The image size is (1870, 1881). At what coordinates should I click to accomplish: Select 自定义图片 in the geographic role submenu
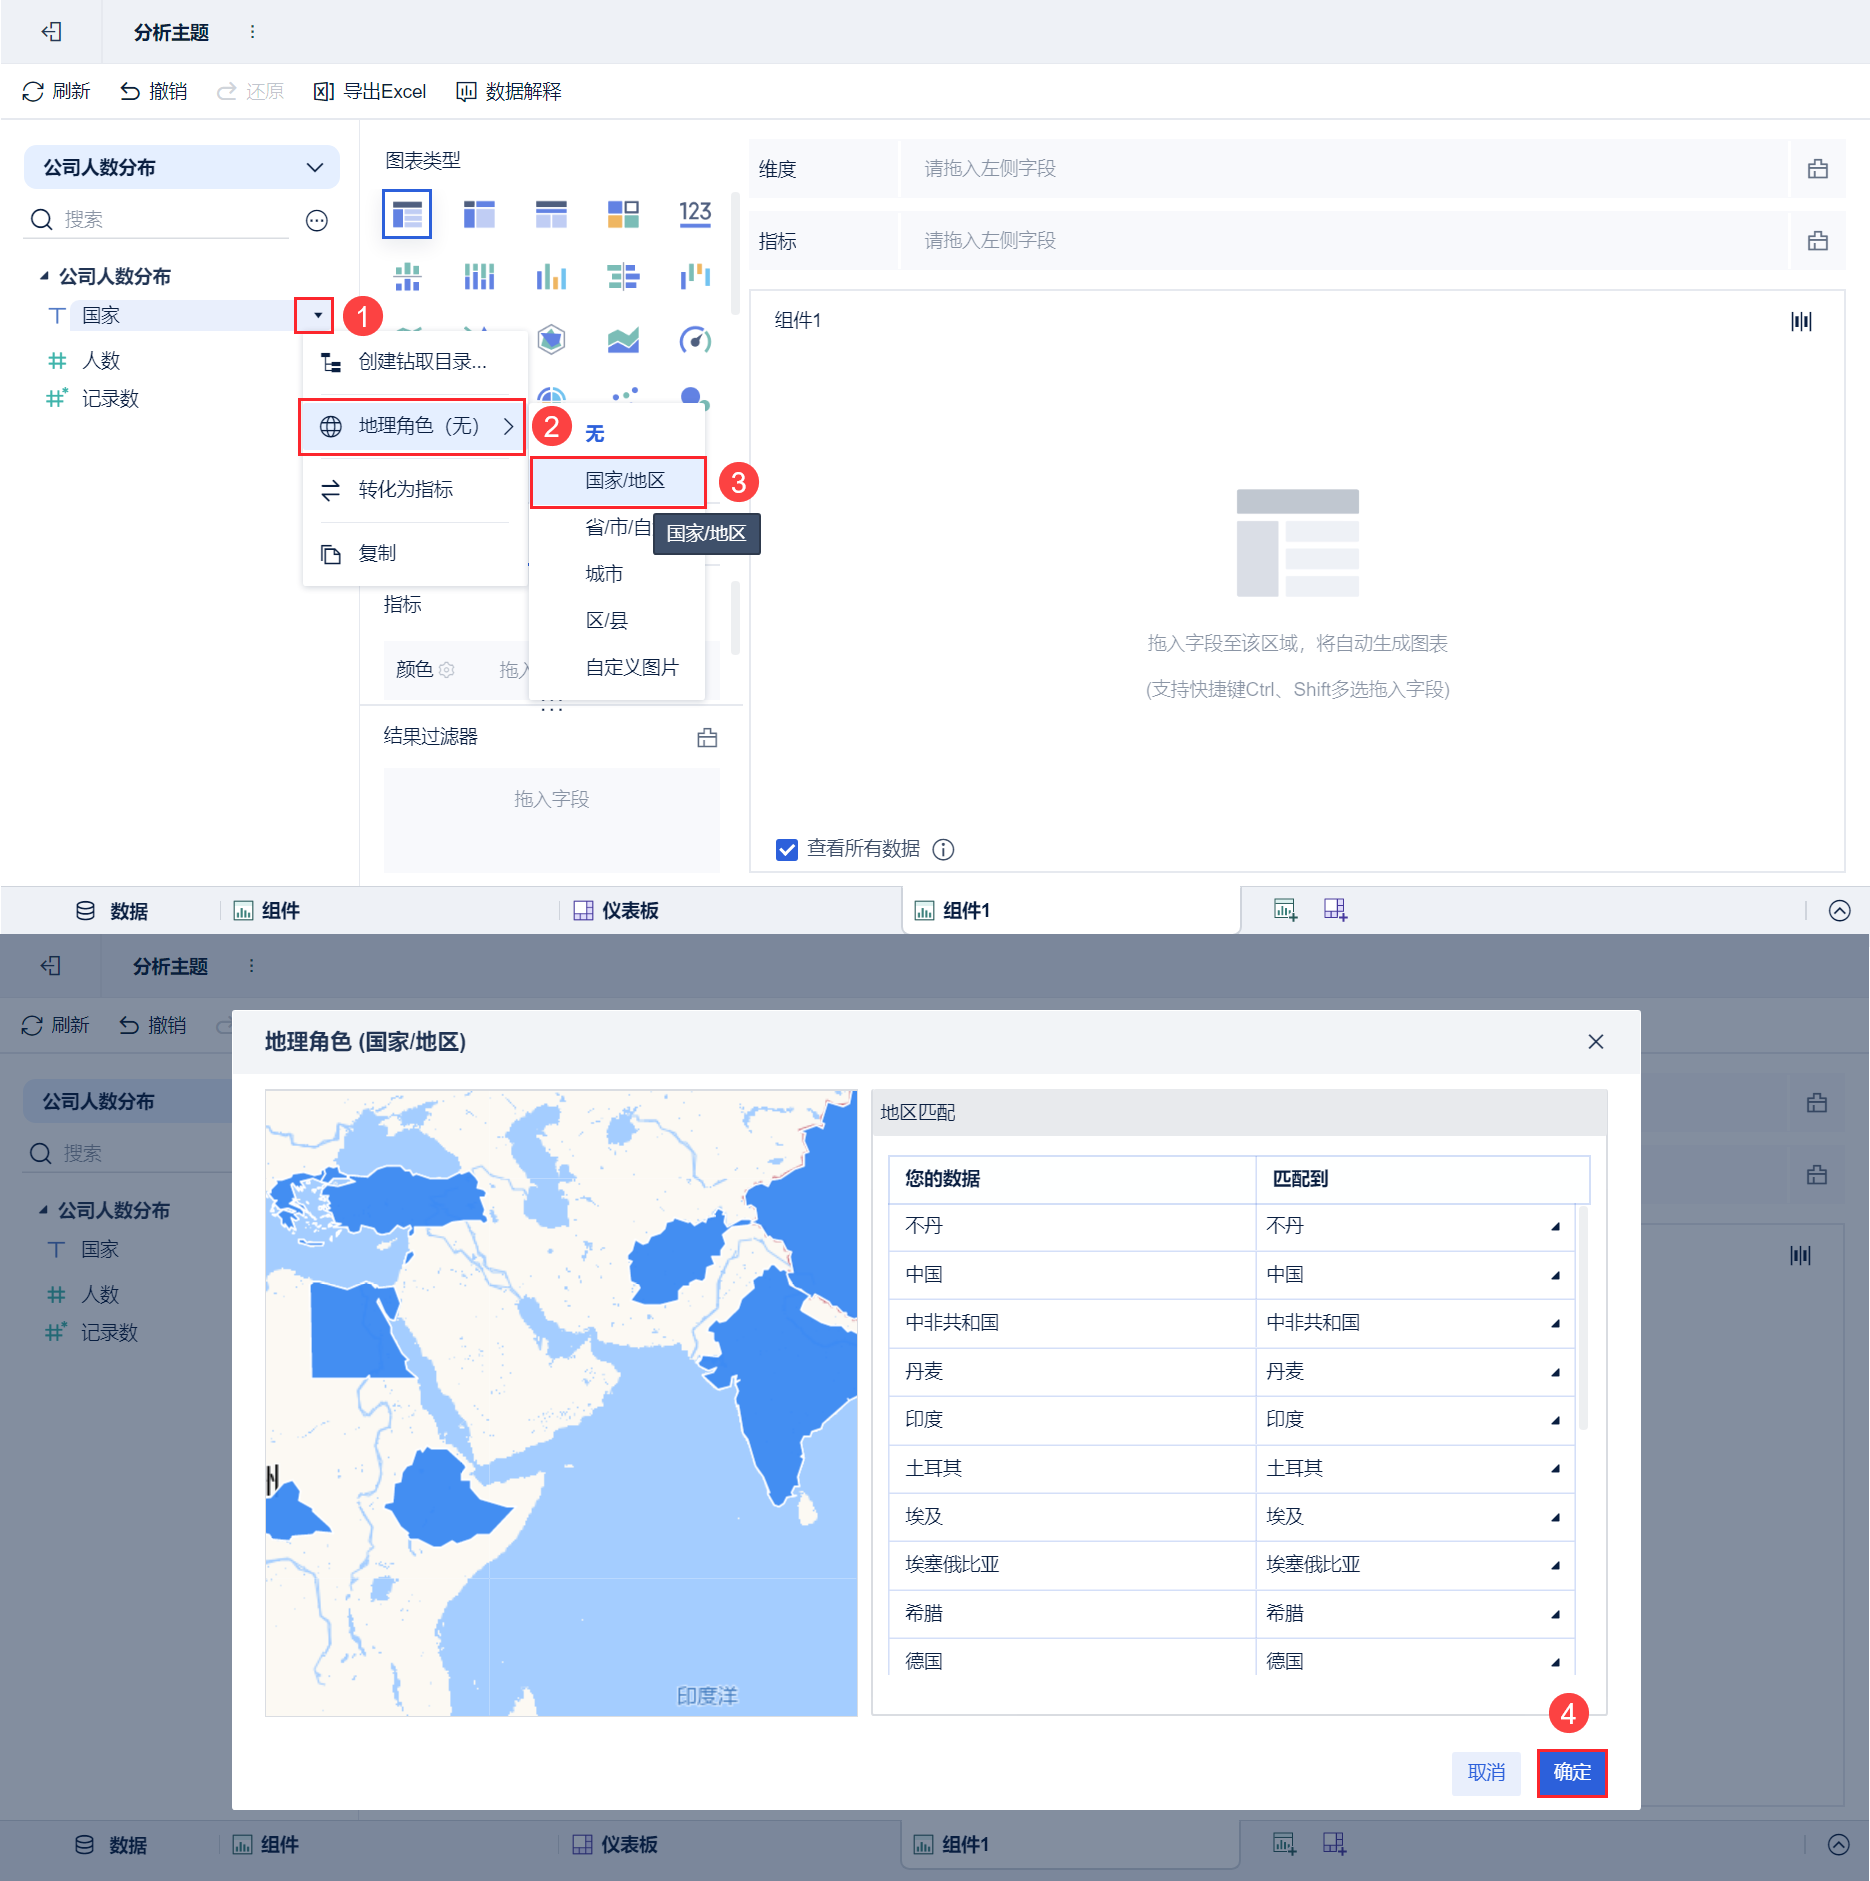click(617, 667)
